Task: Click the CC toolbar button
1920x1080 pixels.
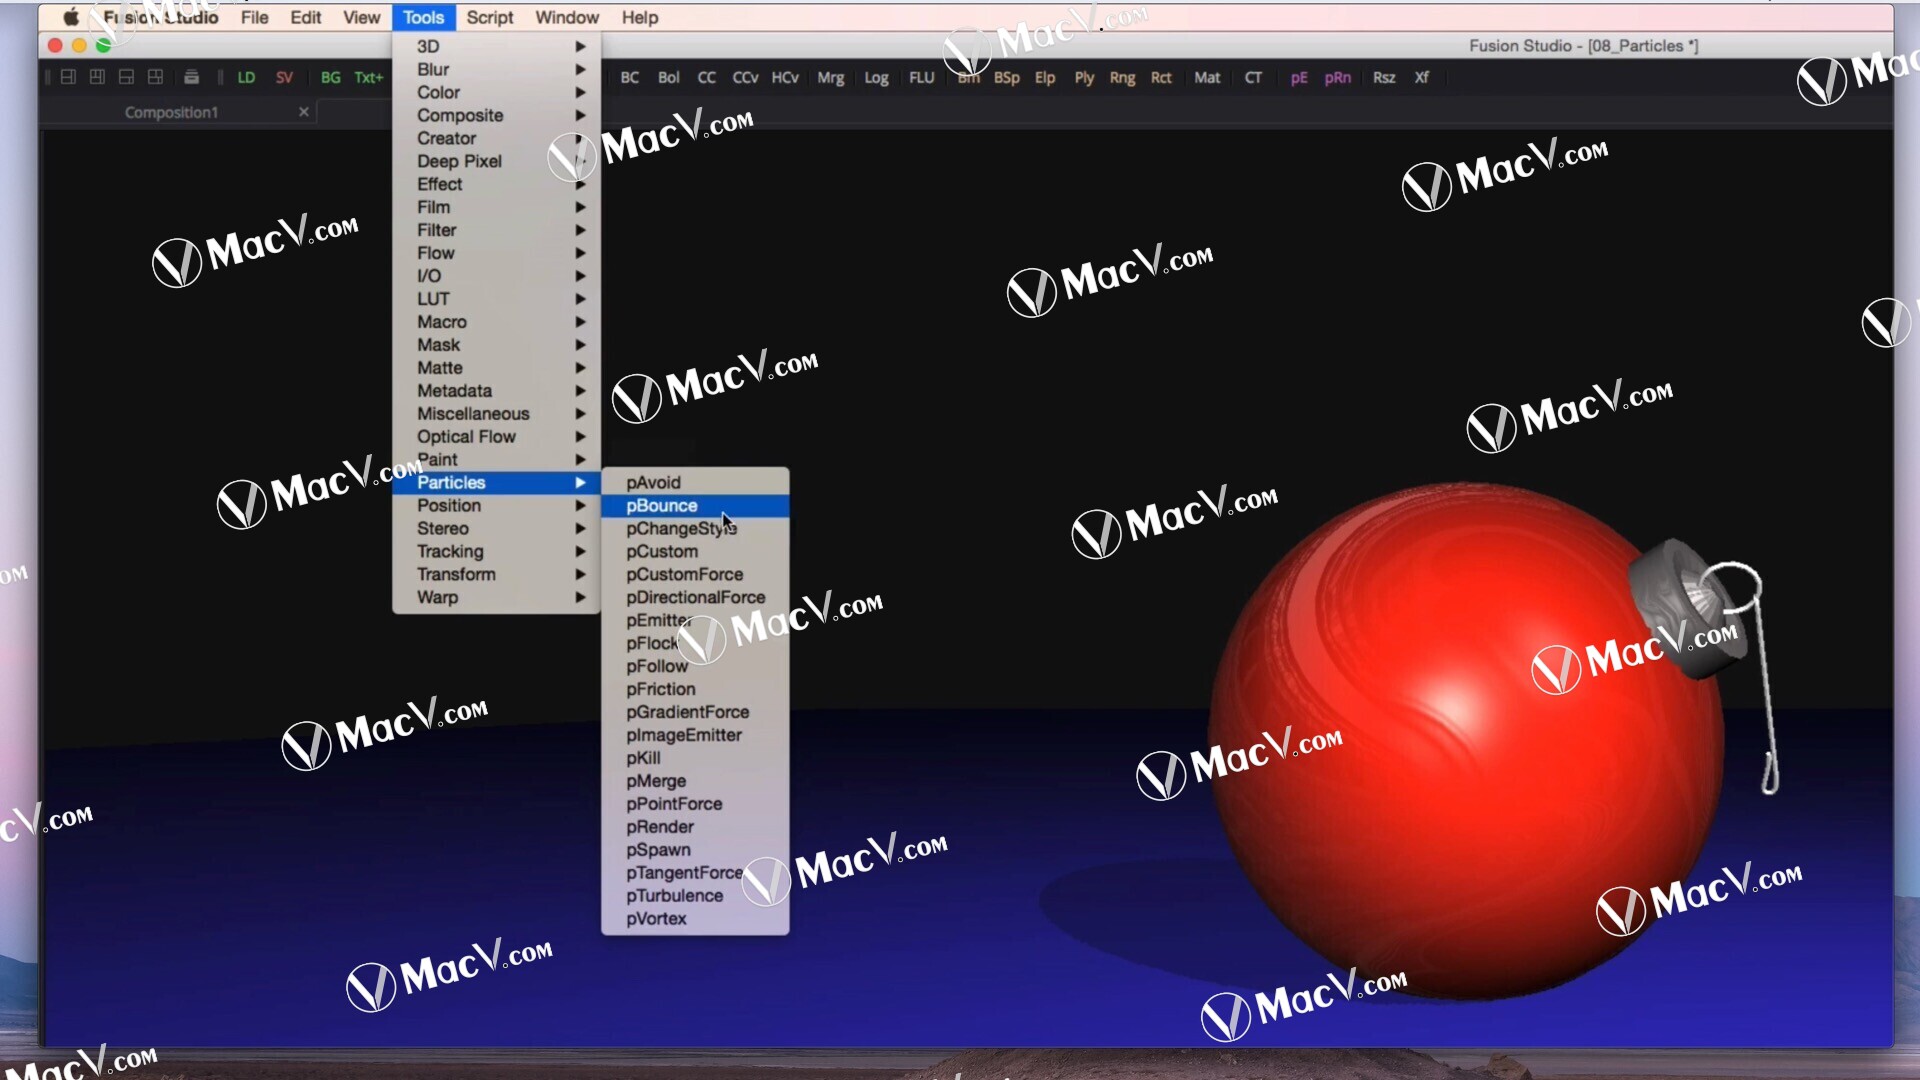Action: [707, 78]
